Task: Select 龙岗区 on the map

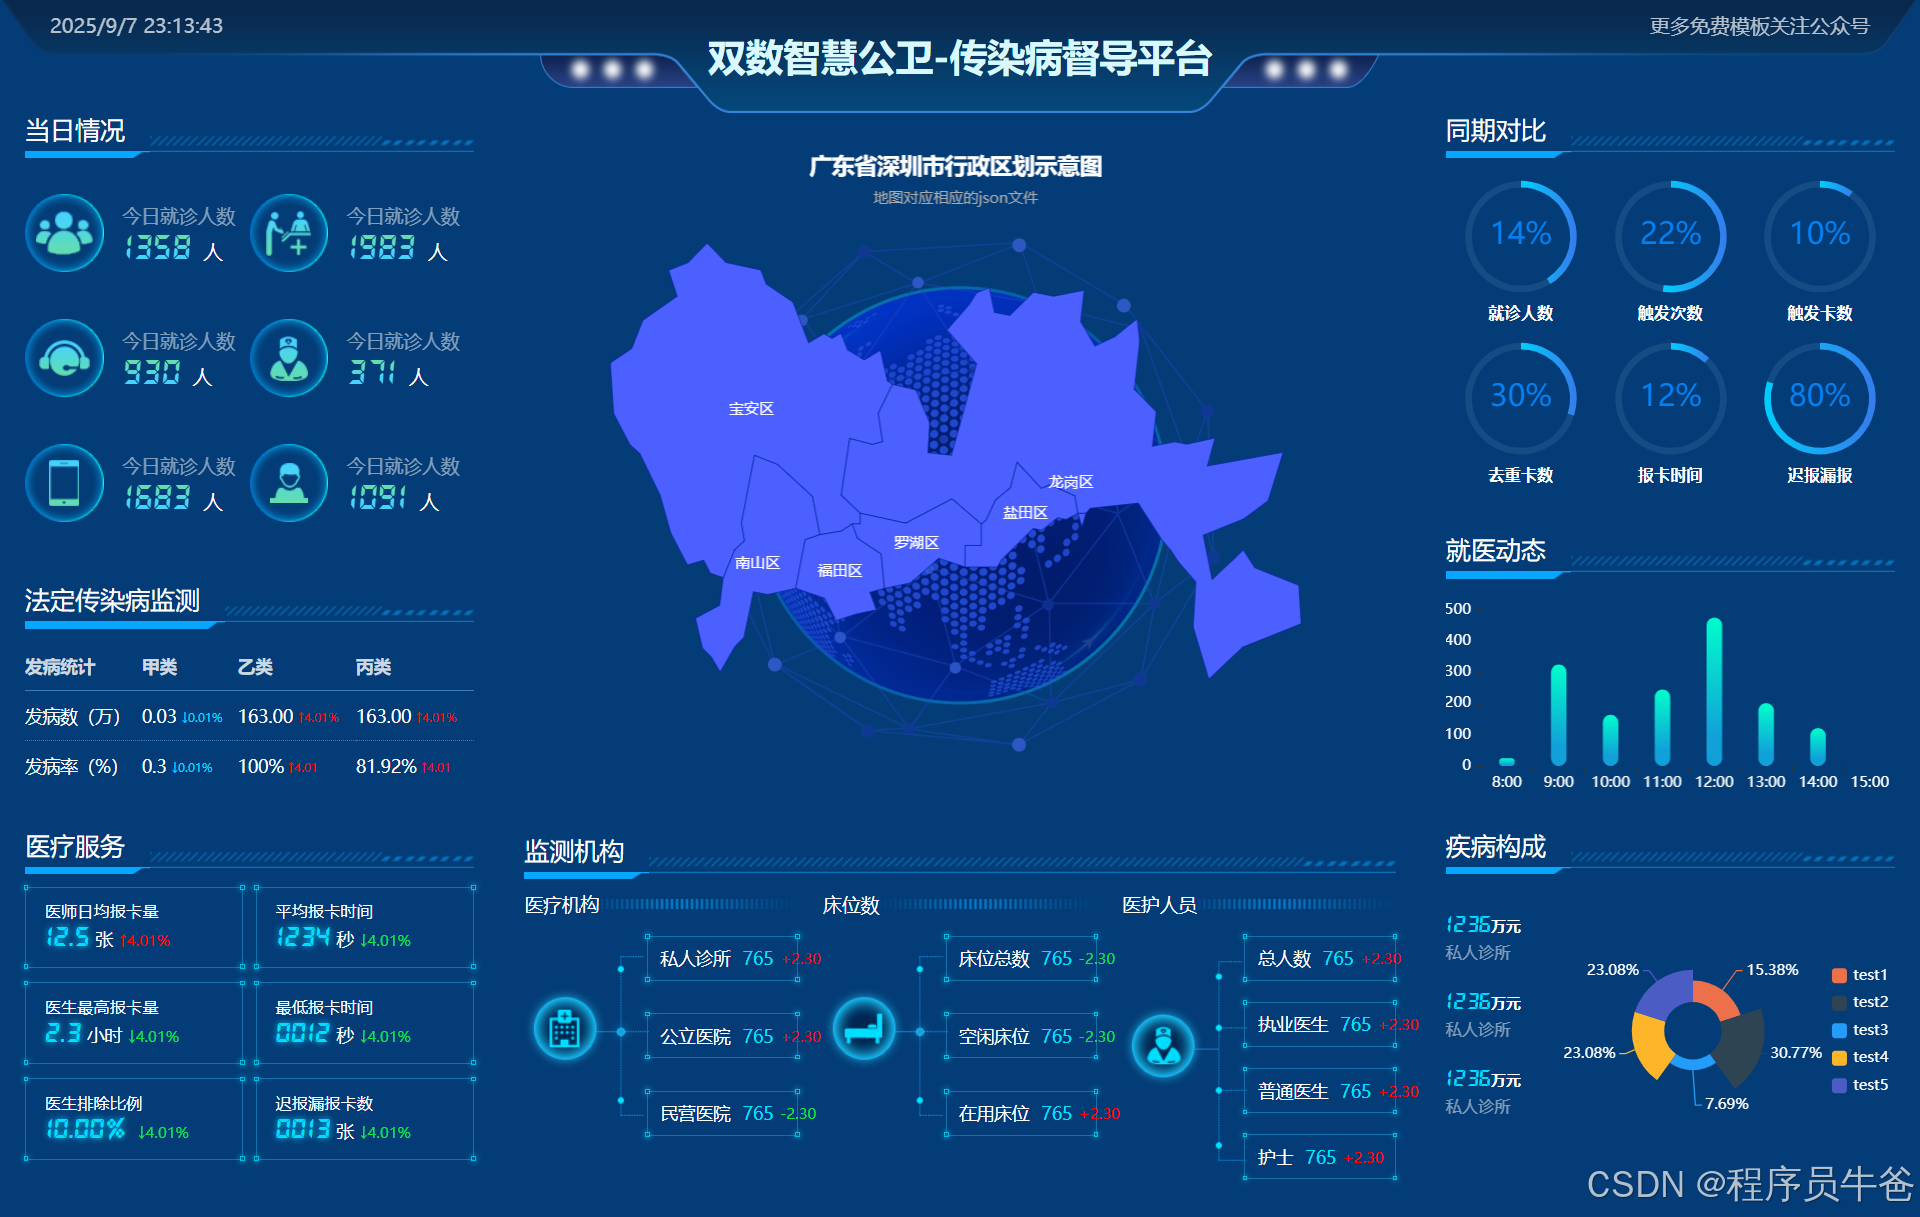Action: [x=1071, y=482]
